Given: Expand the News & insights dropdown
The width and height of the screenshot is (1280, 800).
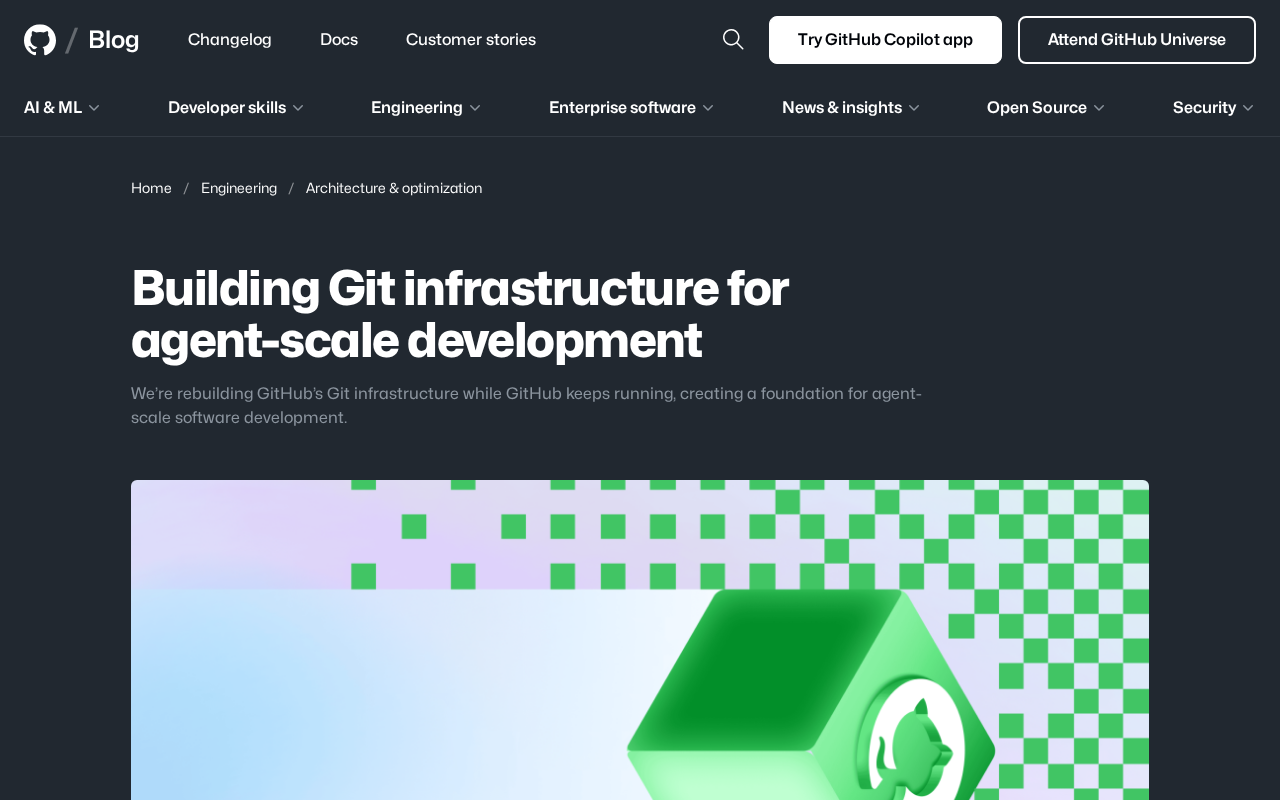Looking at the screenshot, I should 851,107.
